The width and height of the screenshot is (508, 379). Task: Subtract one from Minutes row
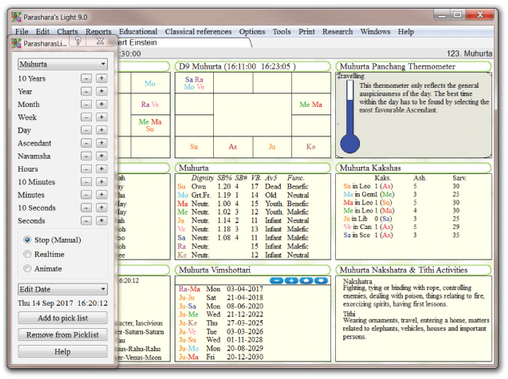pyautogui.click(x=86, y=195)
